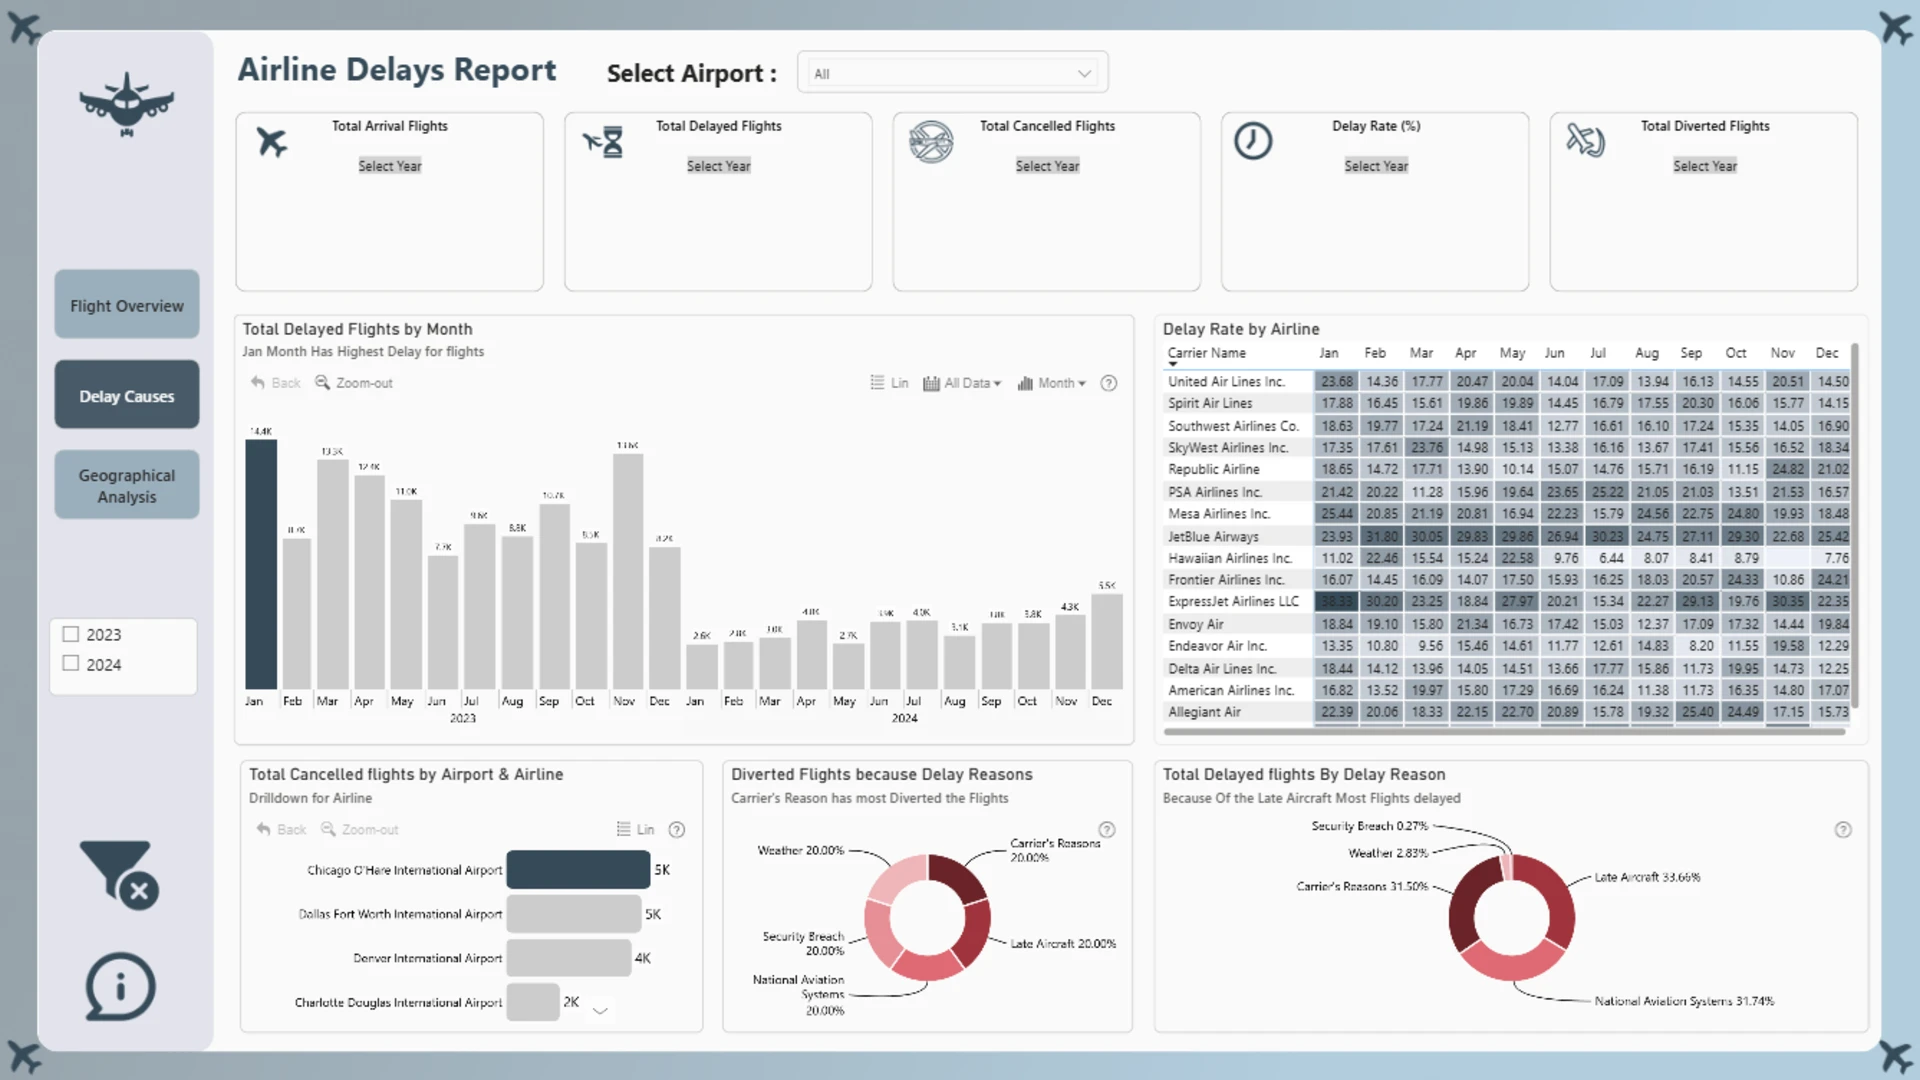The width and height of the screenshot is (1920, 1080).
Task: Expand the Month grouping dropdown
Action: [x=1051, y=383]
